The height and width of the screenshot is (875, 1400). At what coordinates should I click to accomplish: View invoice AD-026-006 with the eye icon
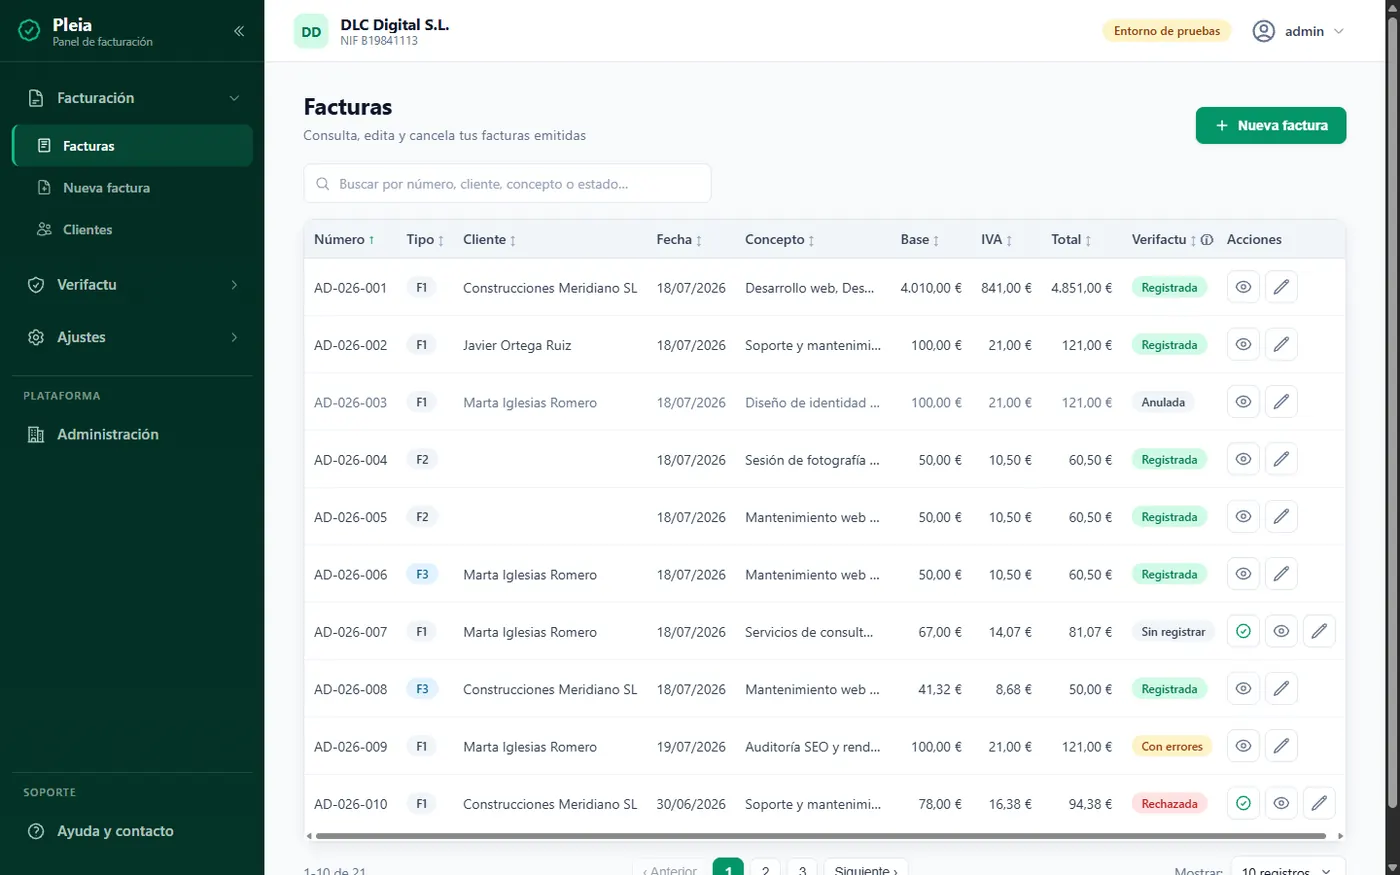(1243, 574)
